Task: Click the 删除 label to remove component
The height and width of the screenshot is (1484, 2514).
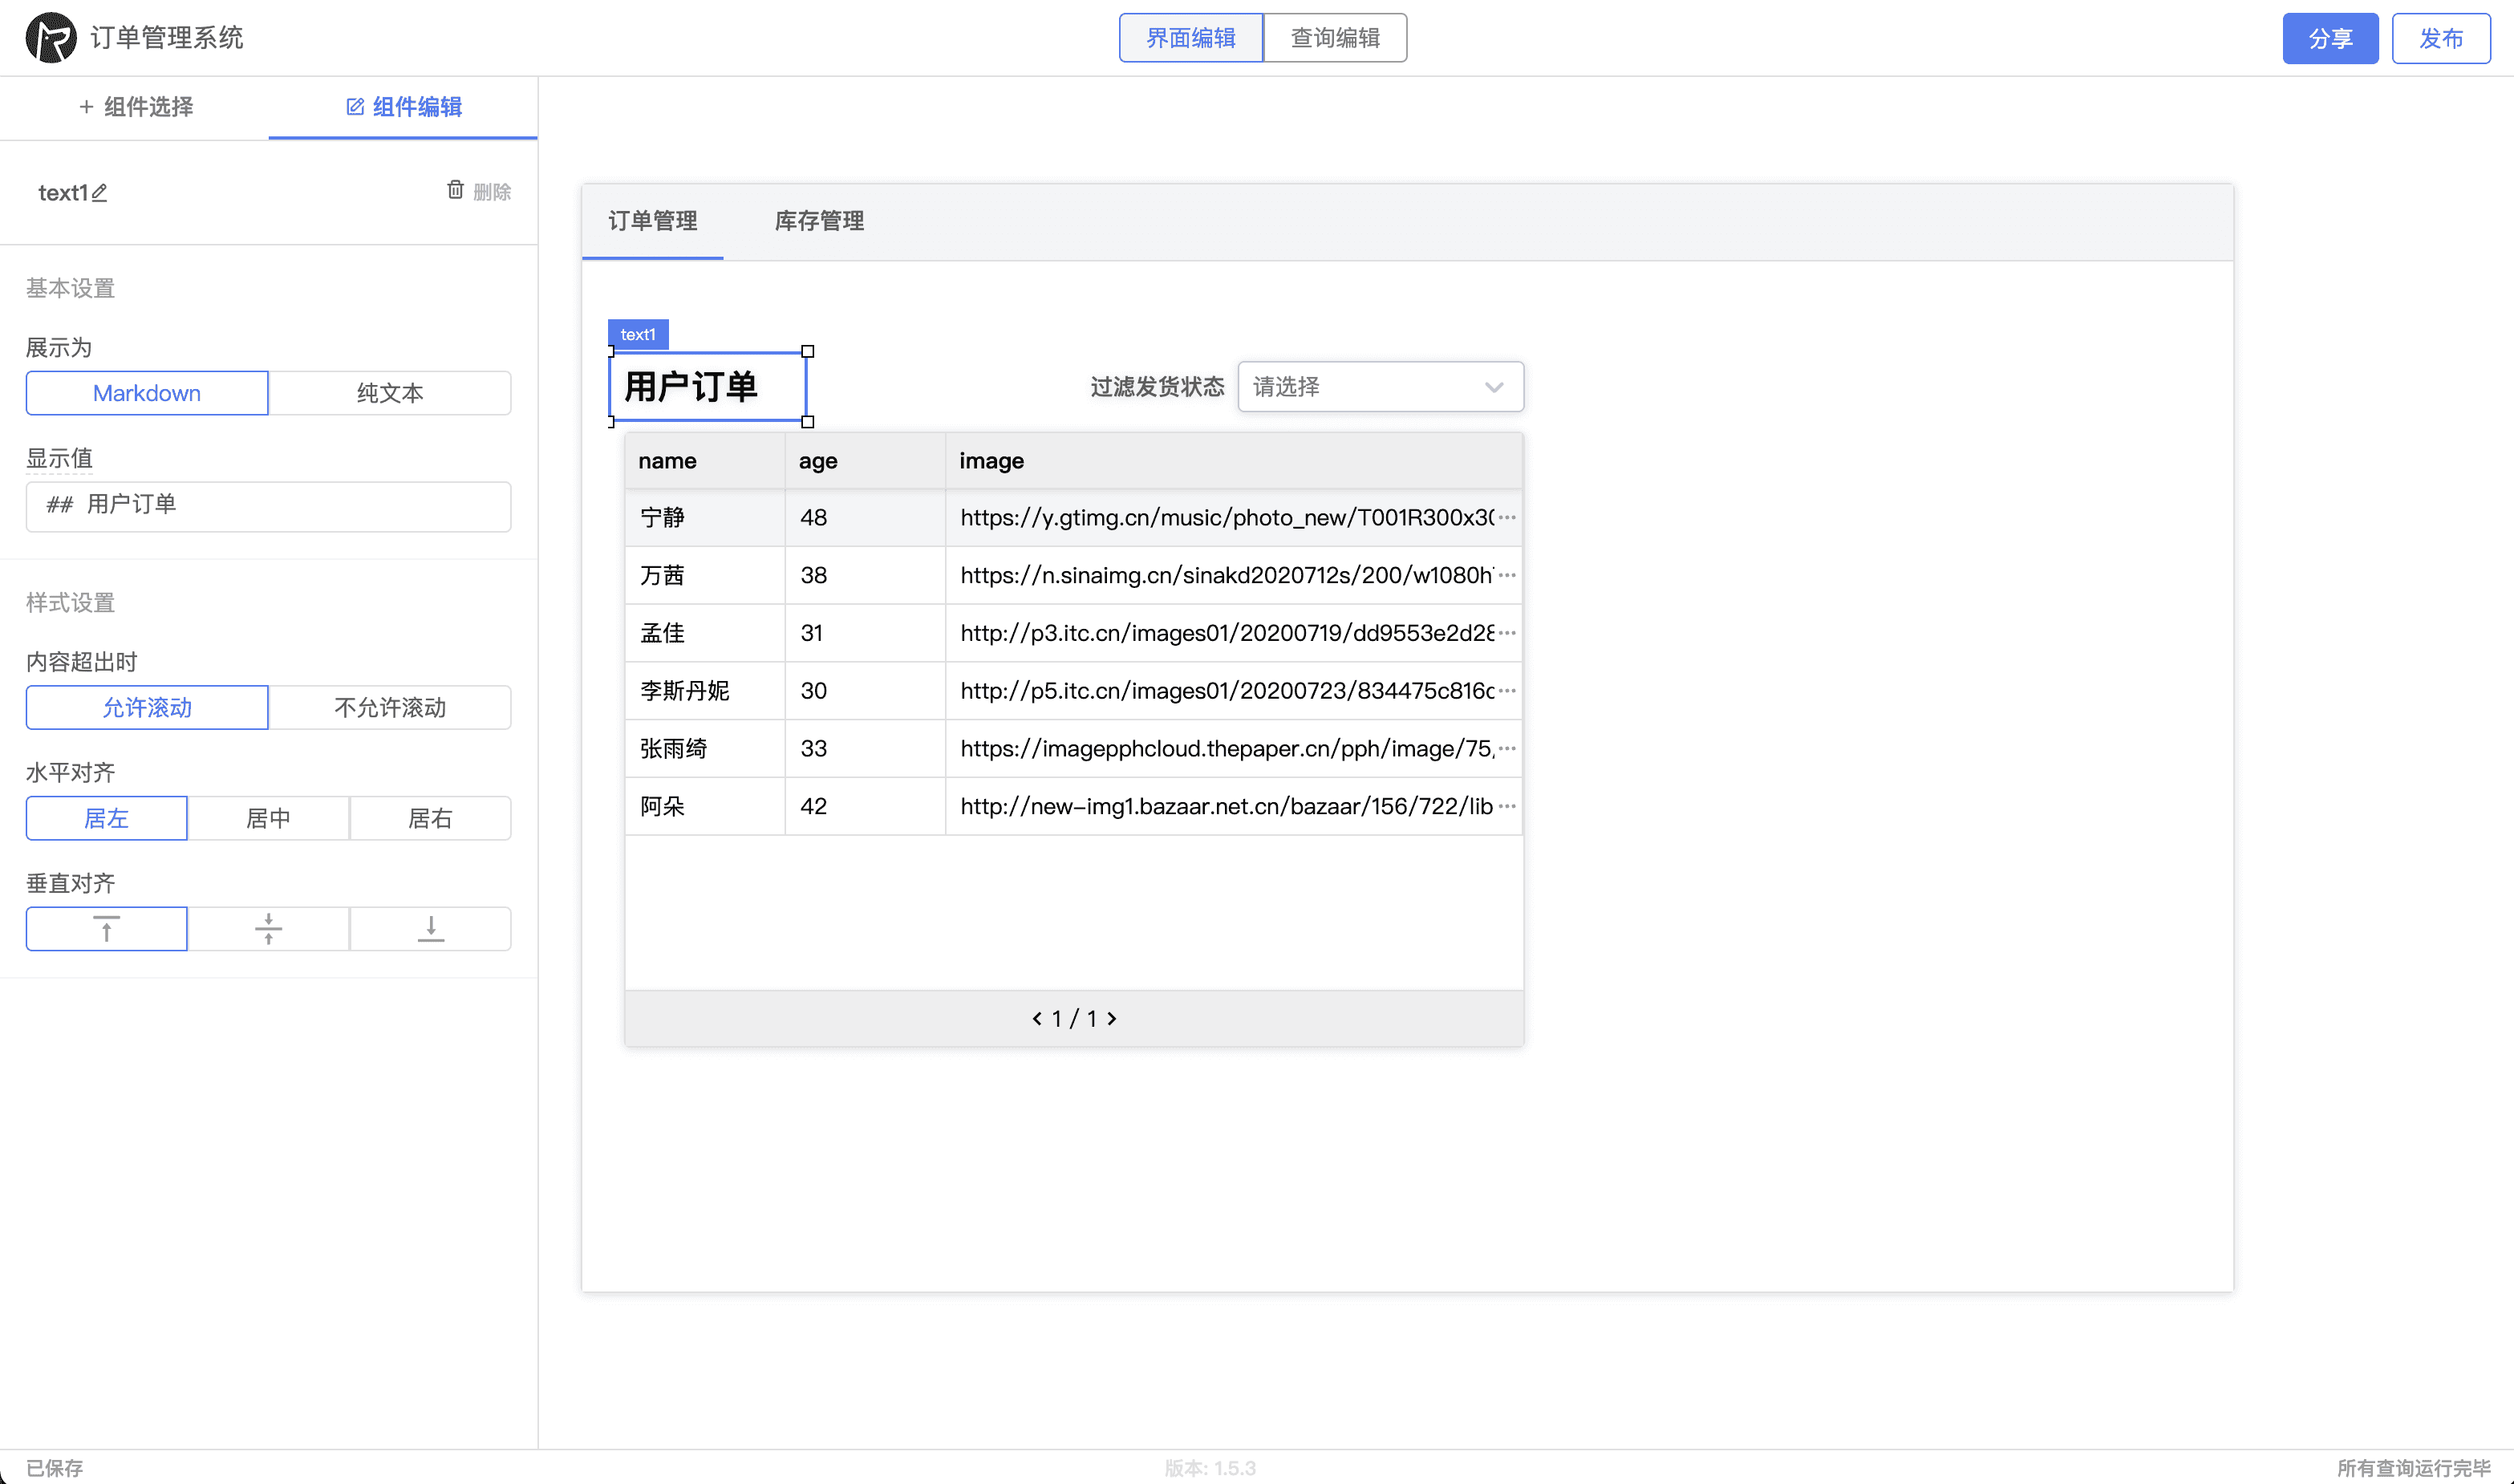Action: pos(492,192)
